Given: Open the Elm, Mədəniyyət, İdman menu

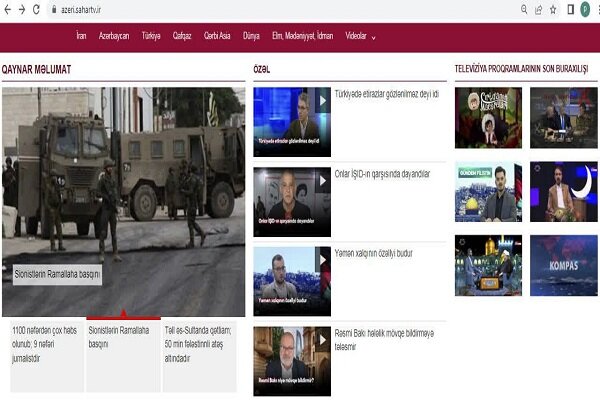Looking at the screenshot, I should click(303, 35).
